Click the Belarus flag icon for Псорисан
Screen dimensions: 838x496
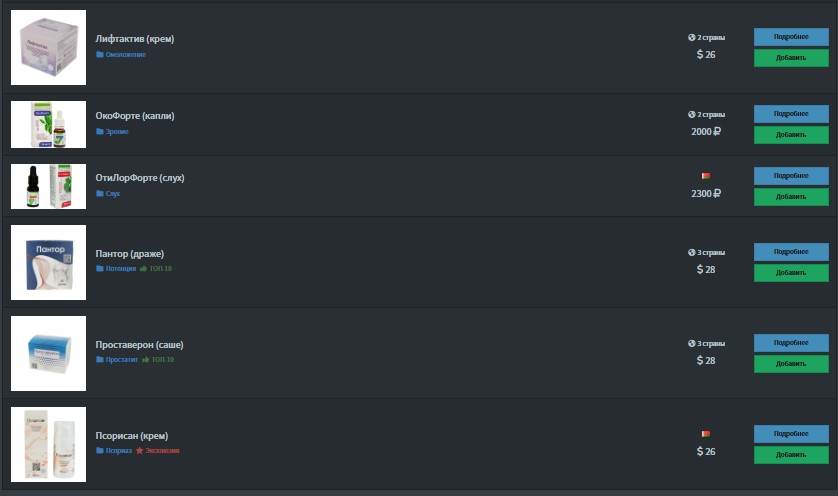pos(705,434)
